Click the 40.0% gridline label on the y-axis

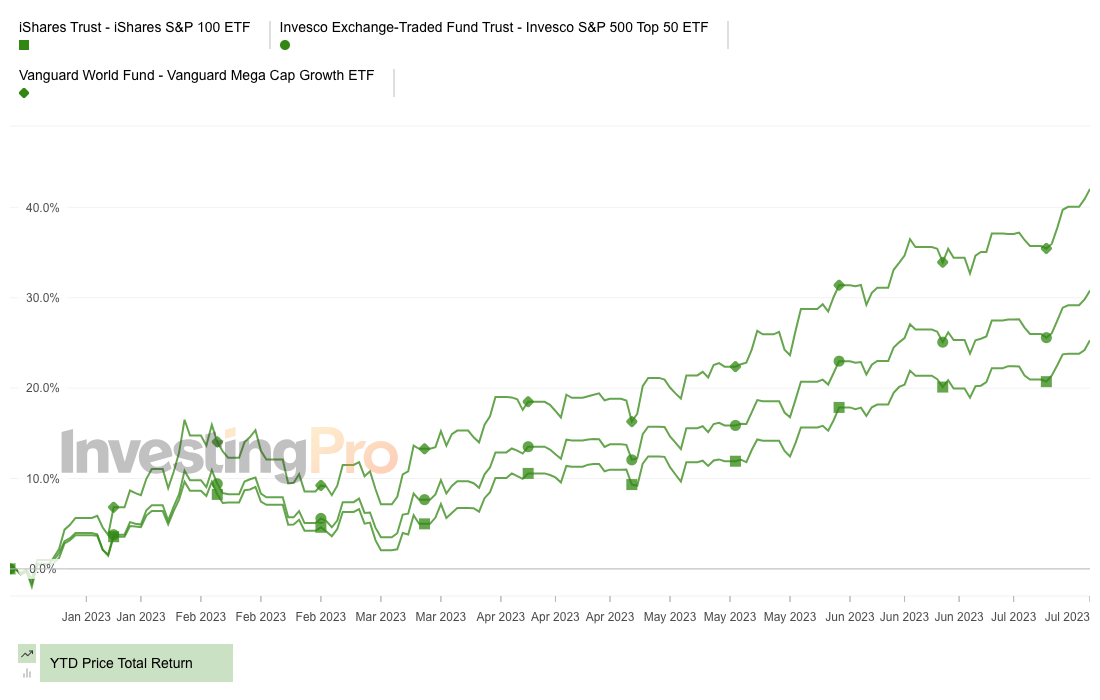41,207
